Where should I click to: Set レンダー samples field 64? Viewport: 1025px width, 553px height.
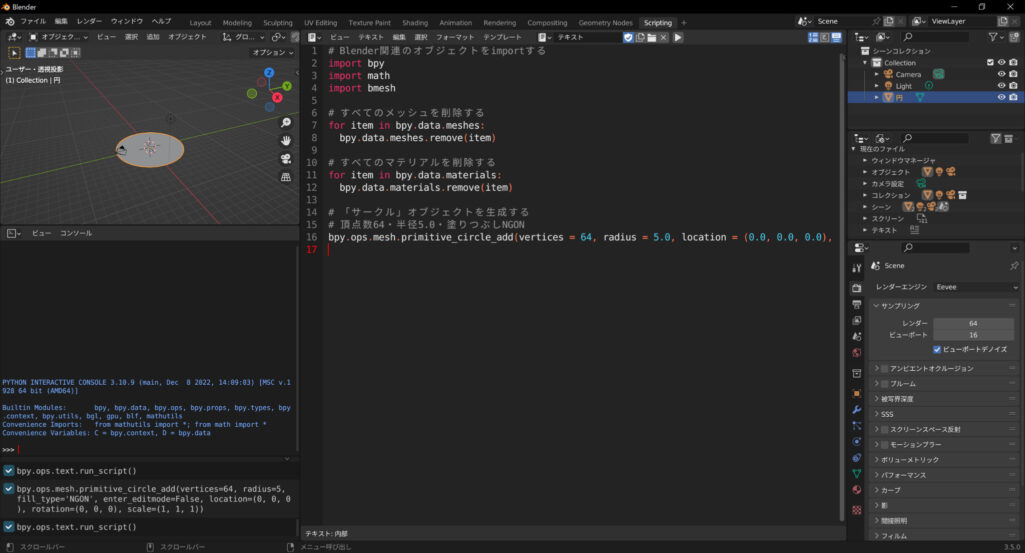974,323
